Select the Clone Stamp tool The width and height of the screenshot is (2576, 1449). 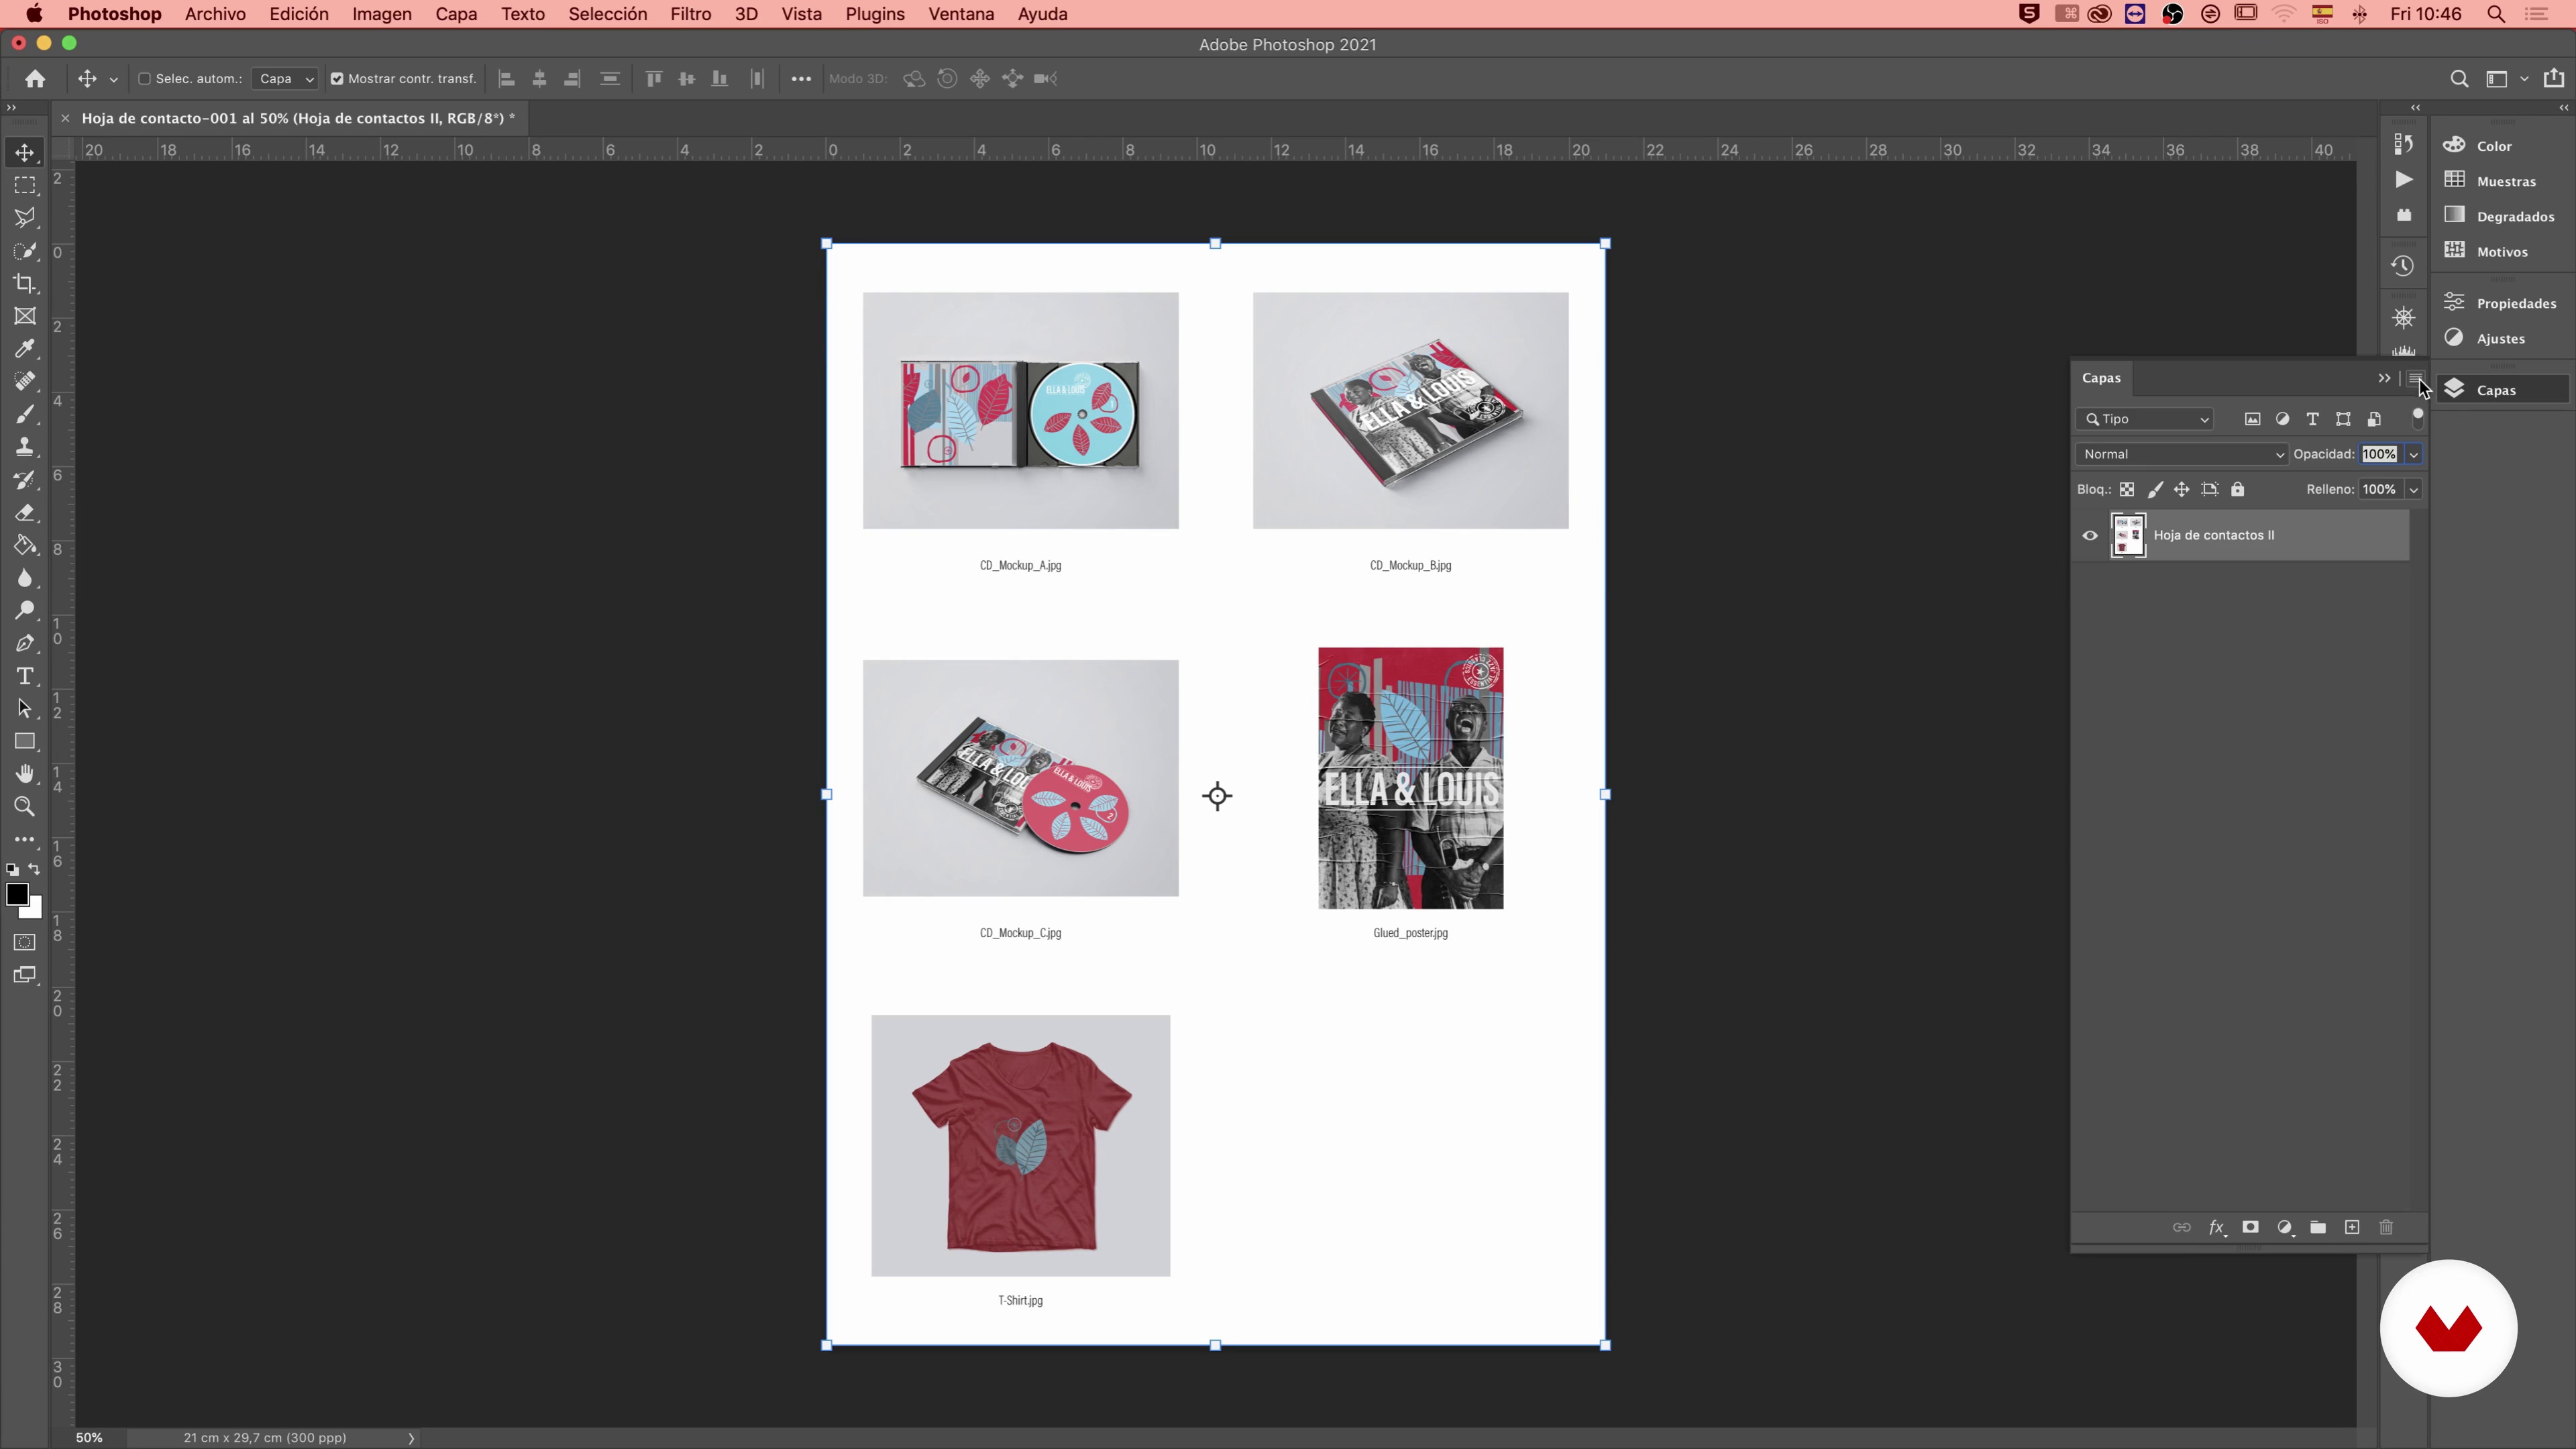25,447
